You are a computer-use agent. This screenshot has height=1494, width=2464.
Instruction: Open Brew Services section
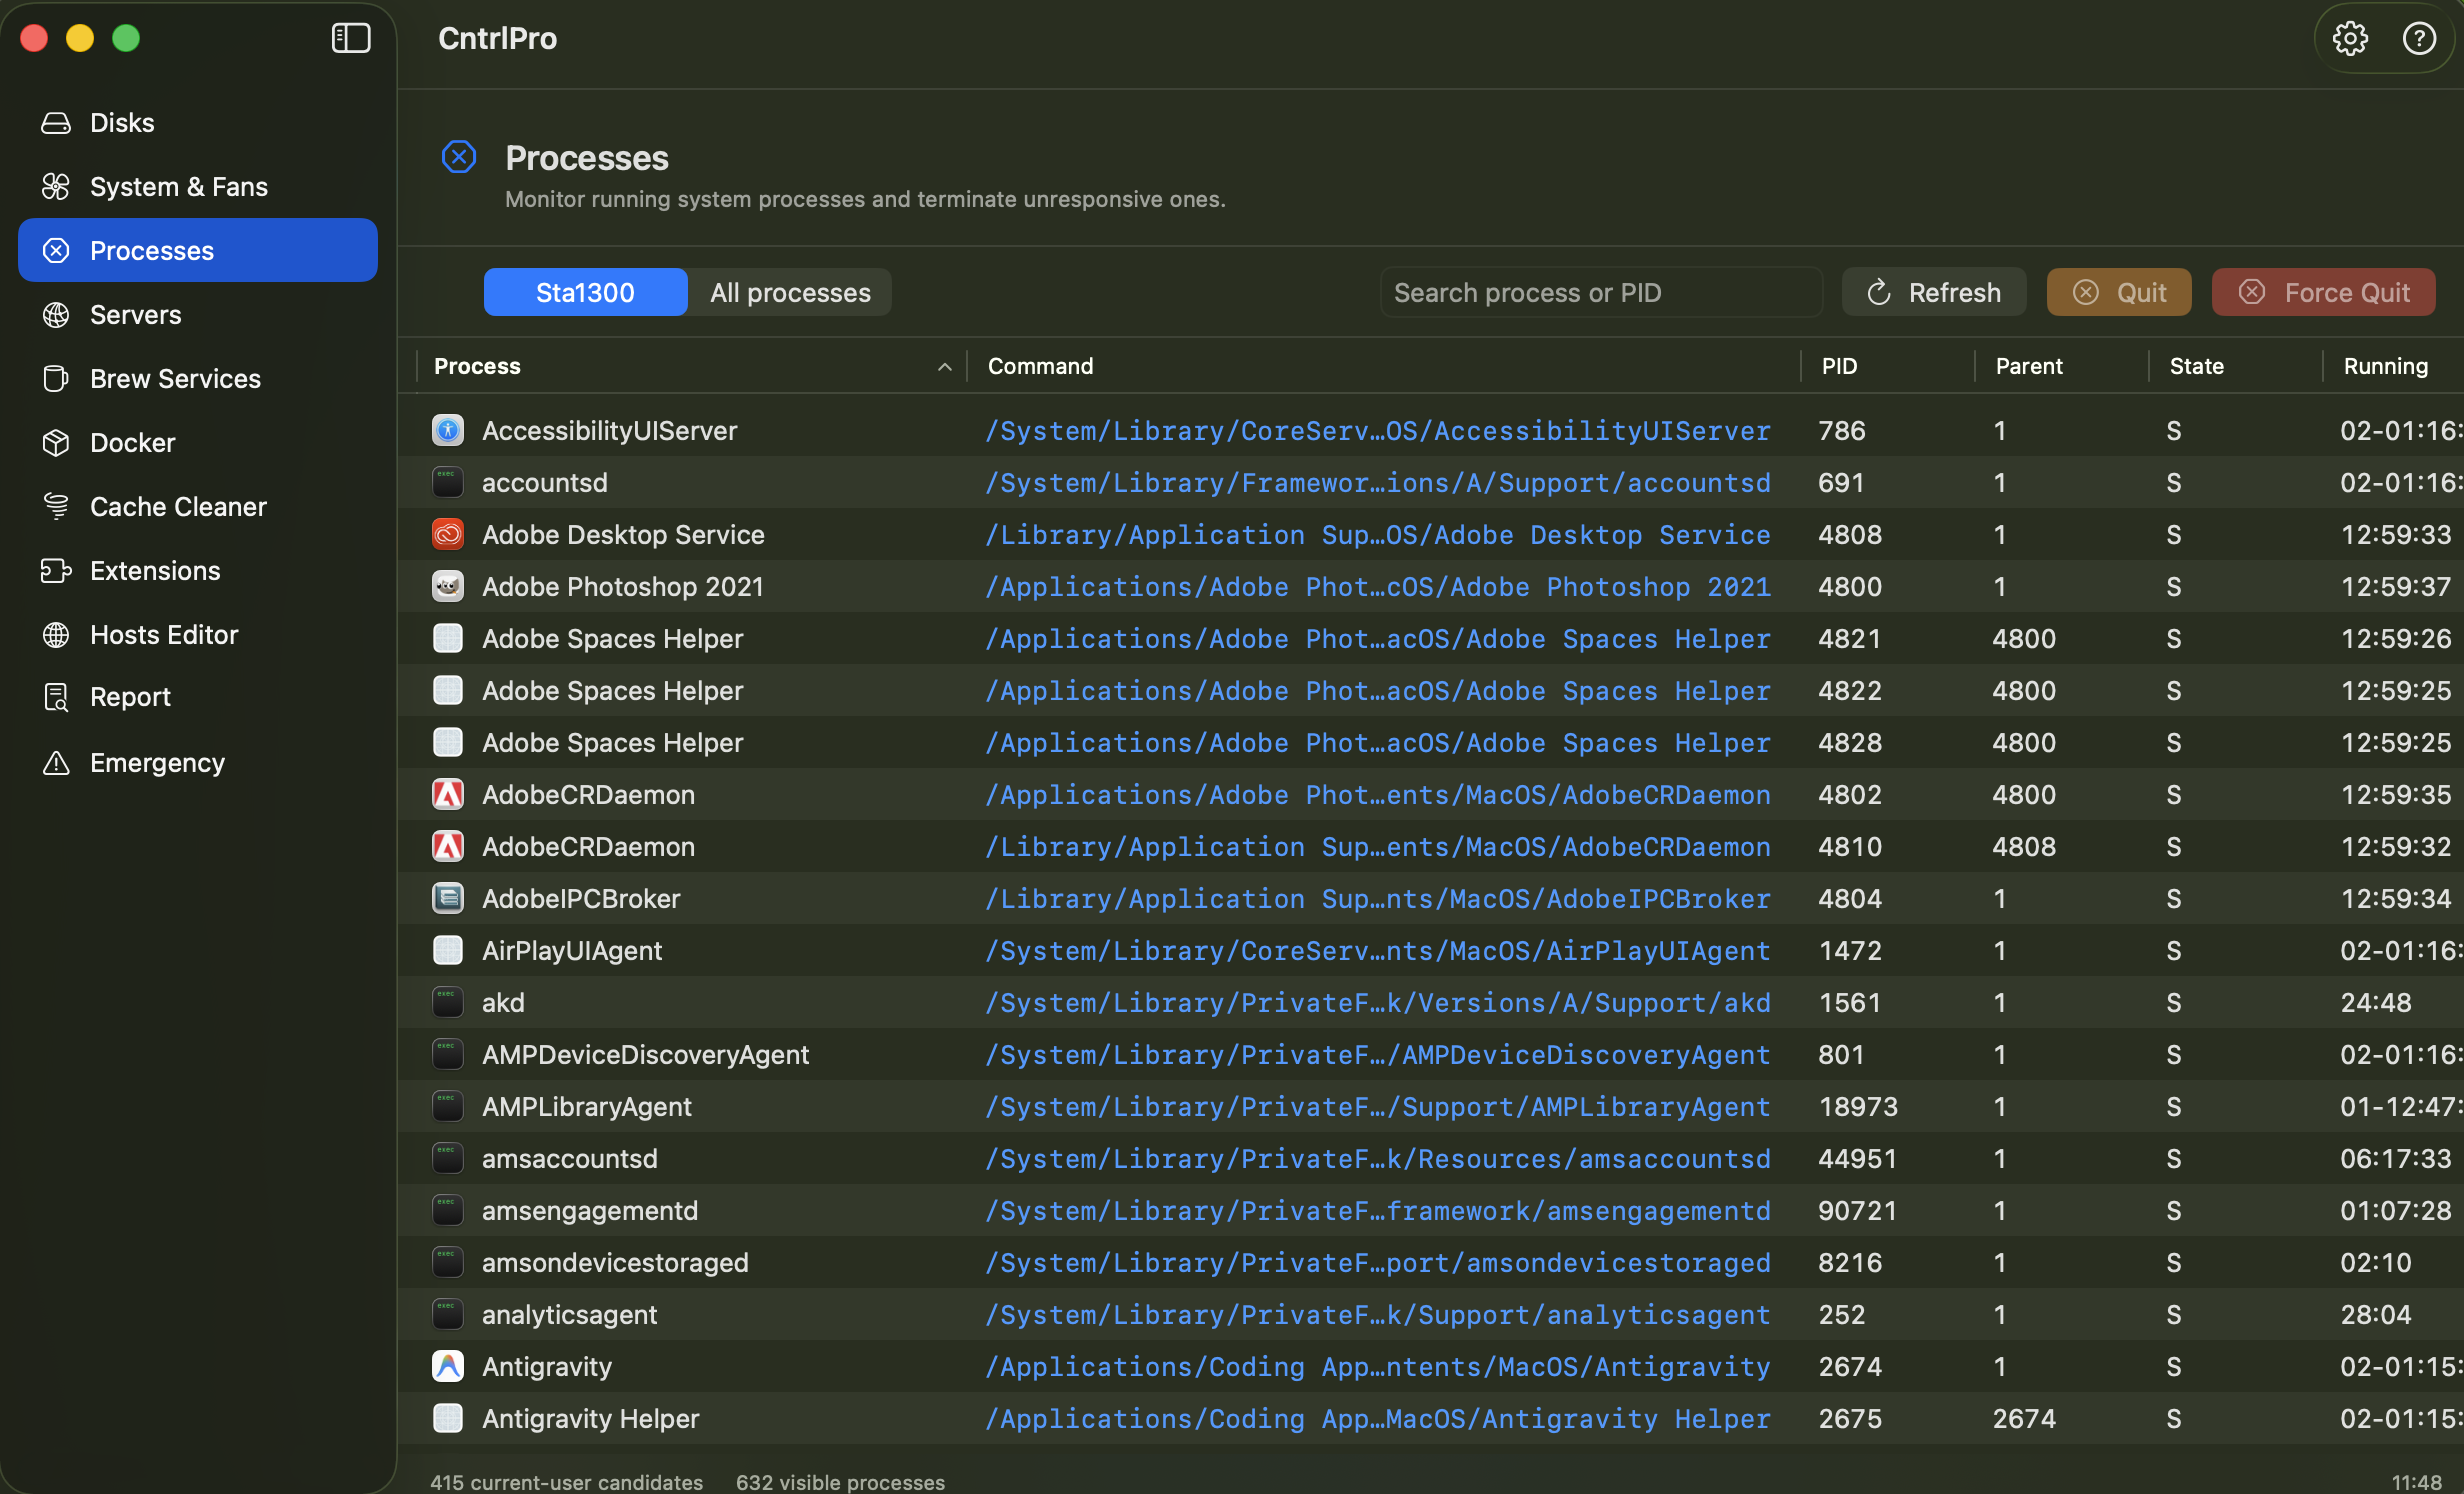[x=197, y=379]
